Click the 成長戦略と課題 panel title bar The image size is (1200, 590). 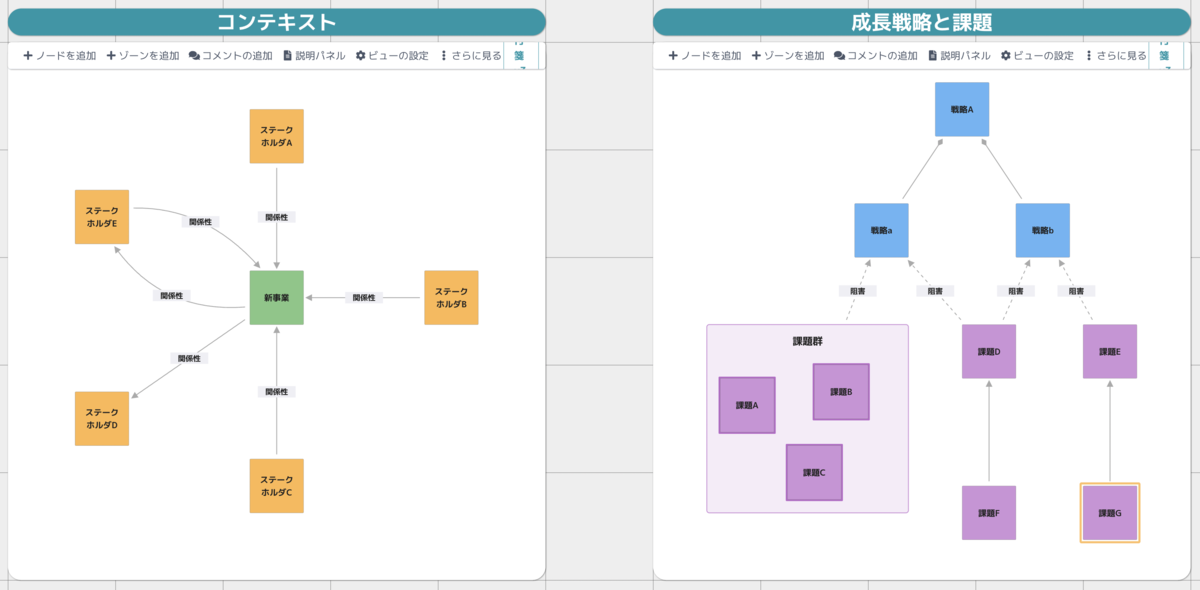[922, 22]
